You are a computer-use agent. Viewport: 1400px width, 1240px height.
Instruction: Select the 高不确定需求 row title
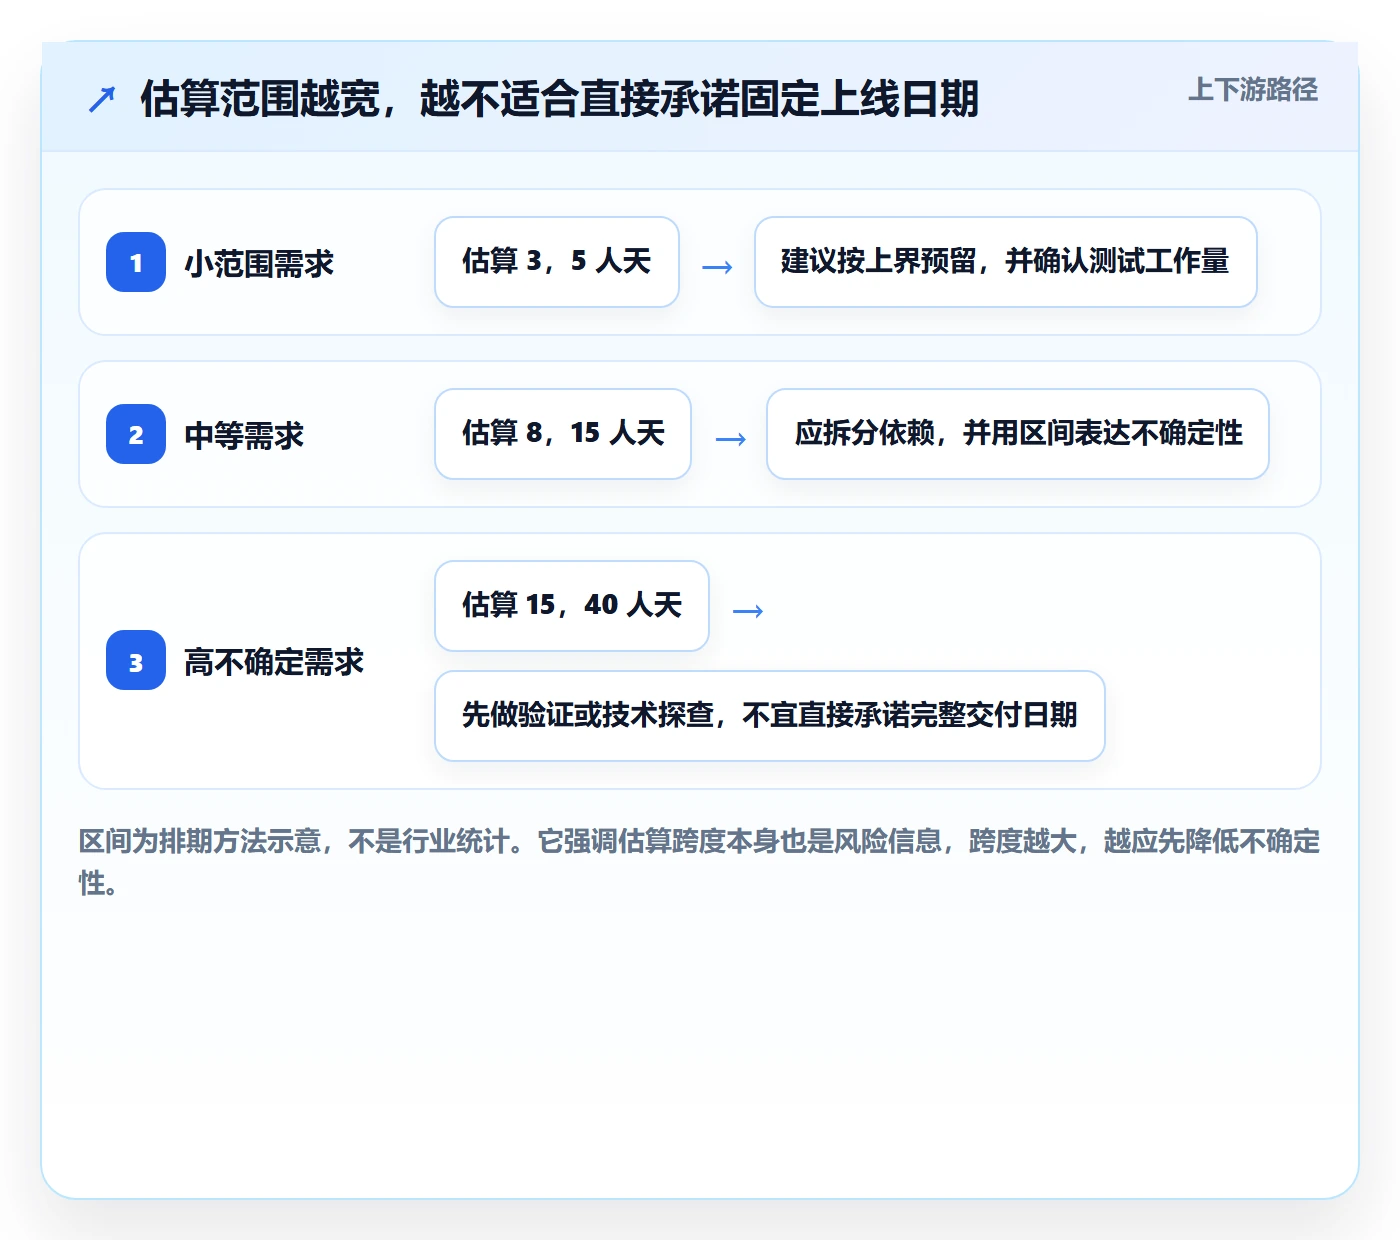pyautogui.click(x=274, y=662)
